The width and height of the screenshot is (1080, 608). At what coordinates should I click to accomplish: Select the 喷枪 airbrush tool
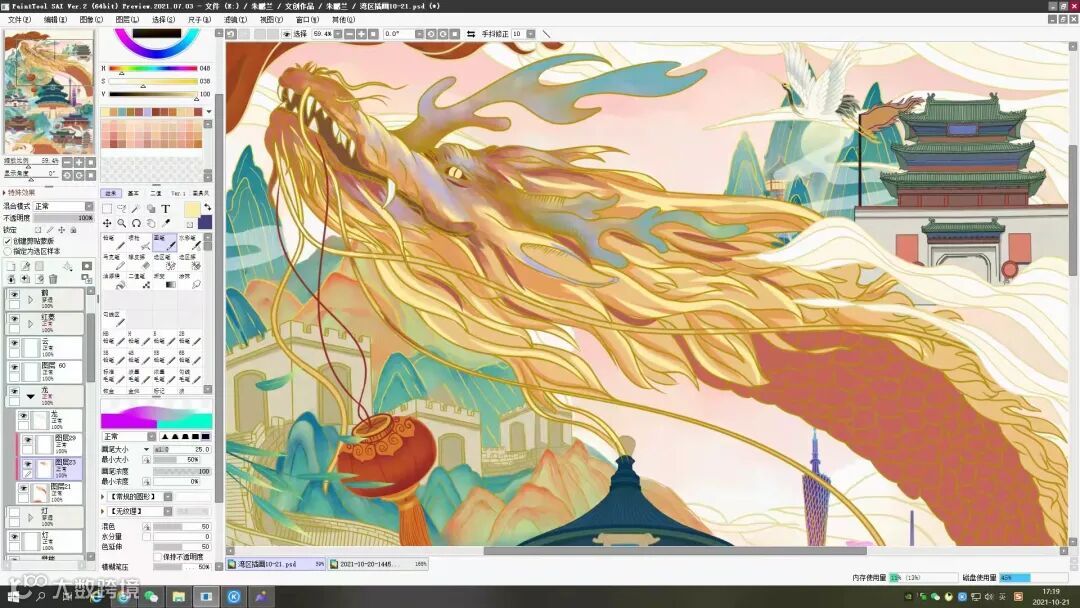pyautogui.click(x=139, y=242)
